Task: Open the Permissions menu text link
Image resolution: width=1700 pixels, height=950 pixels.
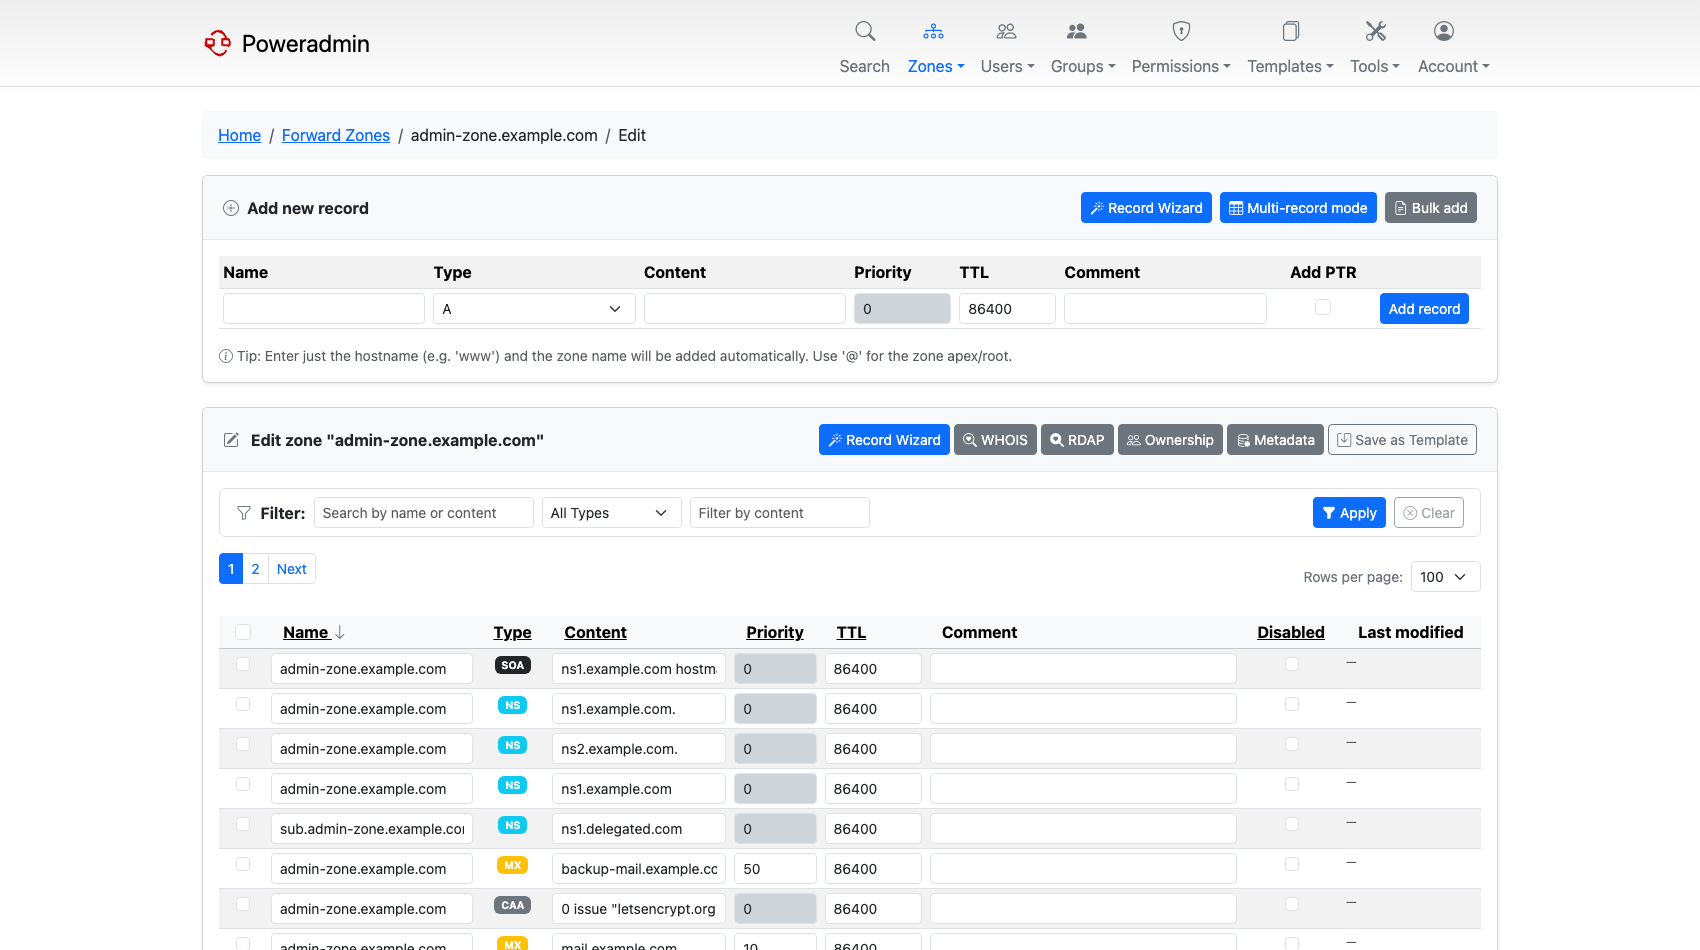Action: coord(1181,66)
